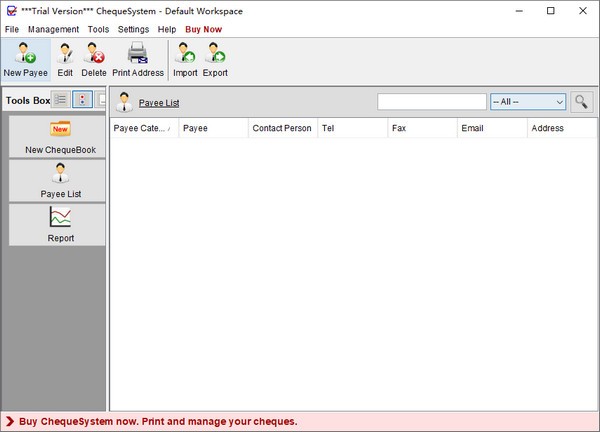The height and width of the screenshot is (432, 600).
Task: Sort by Payee Category column header
Action: 142,128
